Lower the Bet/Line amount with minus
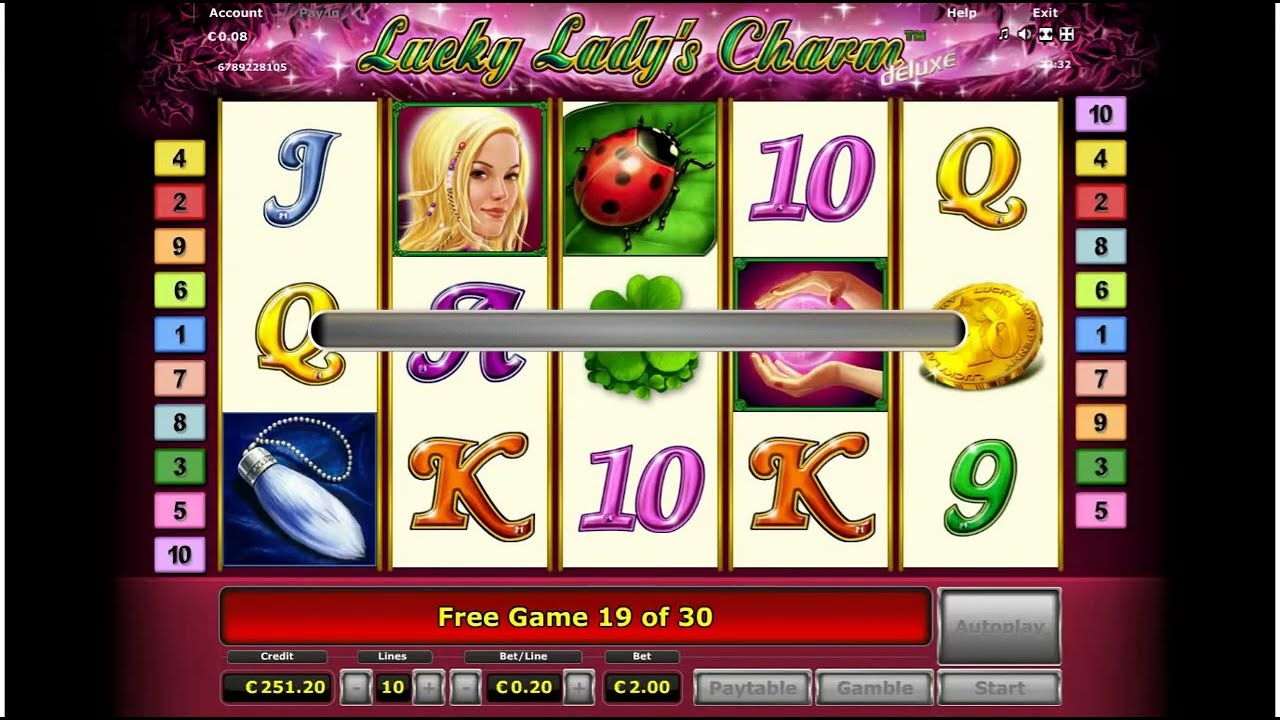 (465, 688)
